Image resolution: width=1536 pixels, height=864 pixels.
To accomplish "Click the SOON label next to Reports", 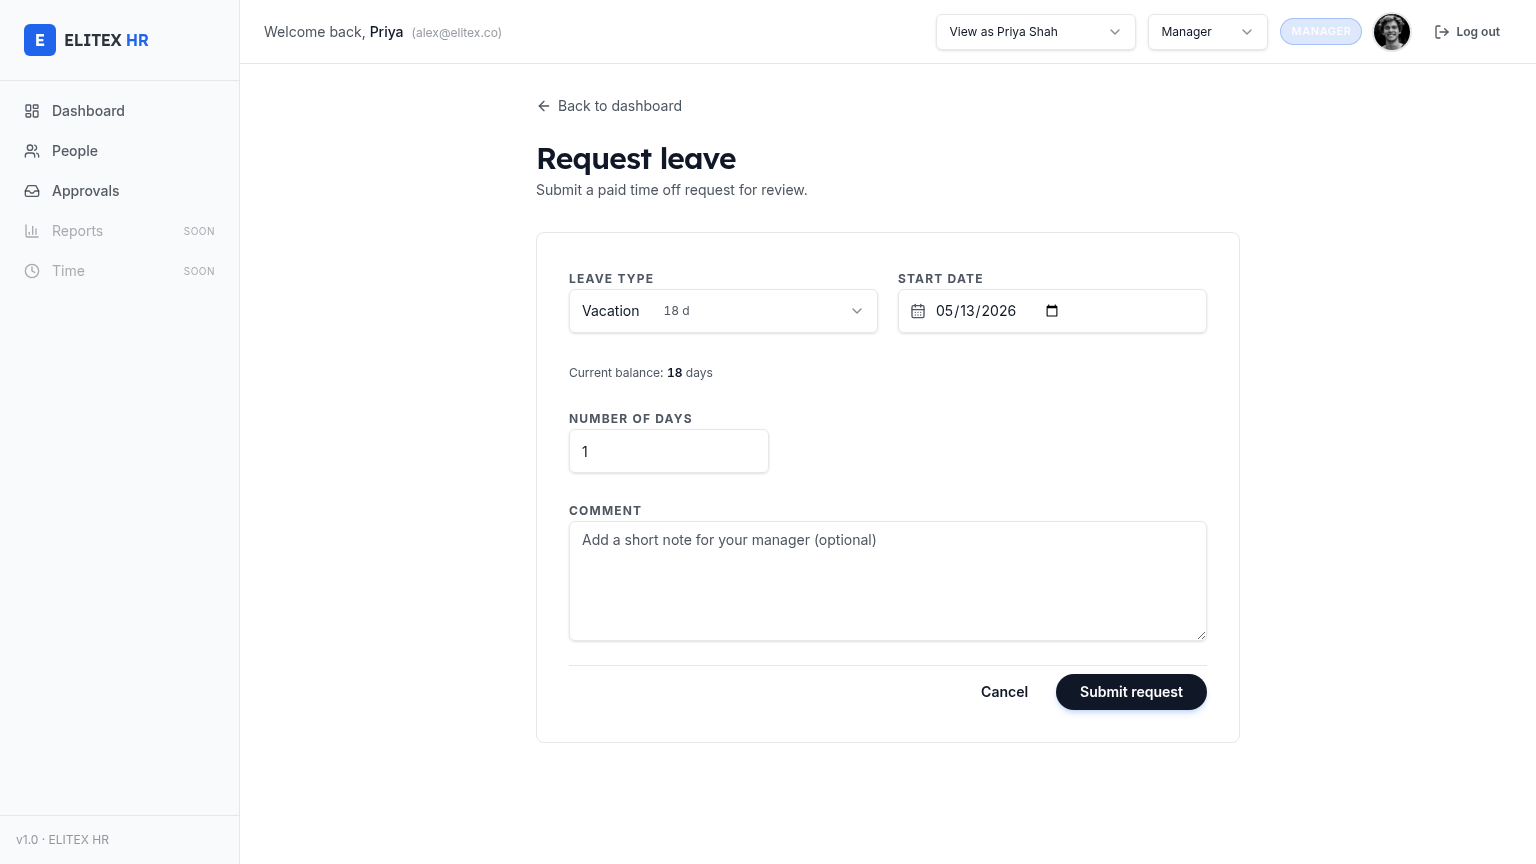I will pyautogui.click(x=199, y=231).
